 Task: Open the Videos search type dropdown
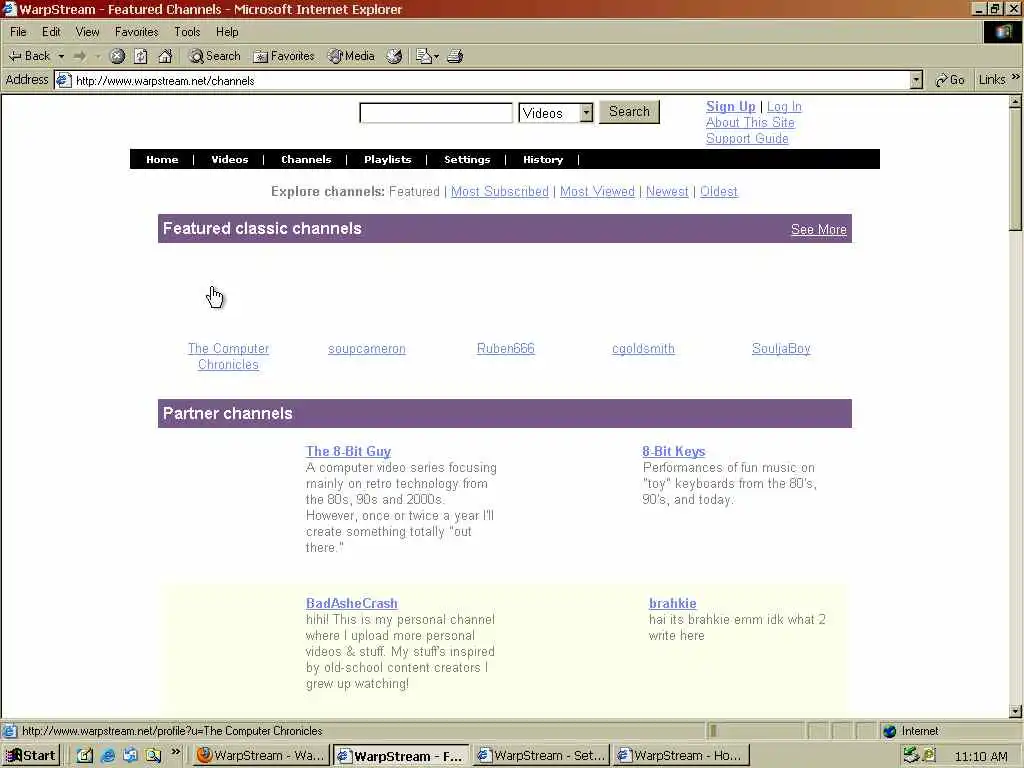556,113
